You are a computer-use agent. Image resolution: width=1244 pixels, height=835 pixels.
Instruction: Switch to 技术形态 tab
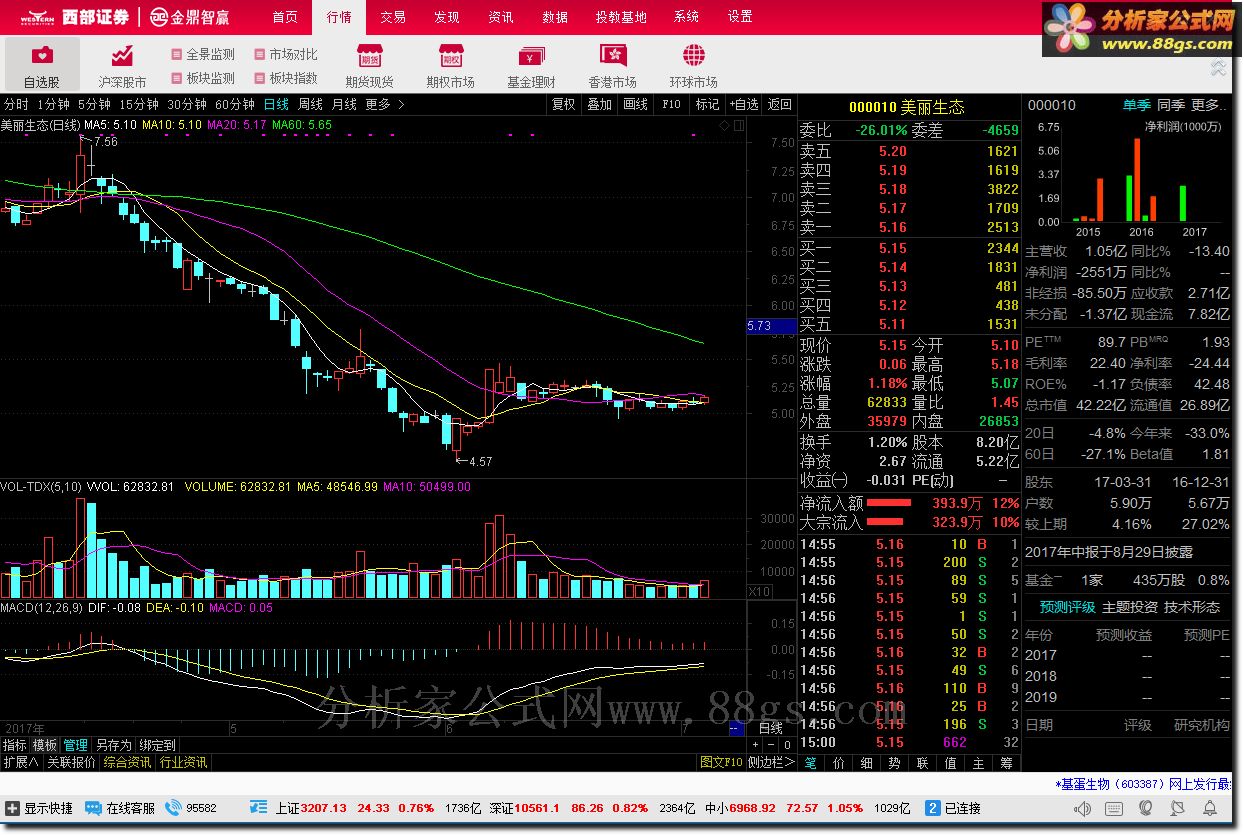[x=1192, y=607]
